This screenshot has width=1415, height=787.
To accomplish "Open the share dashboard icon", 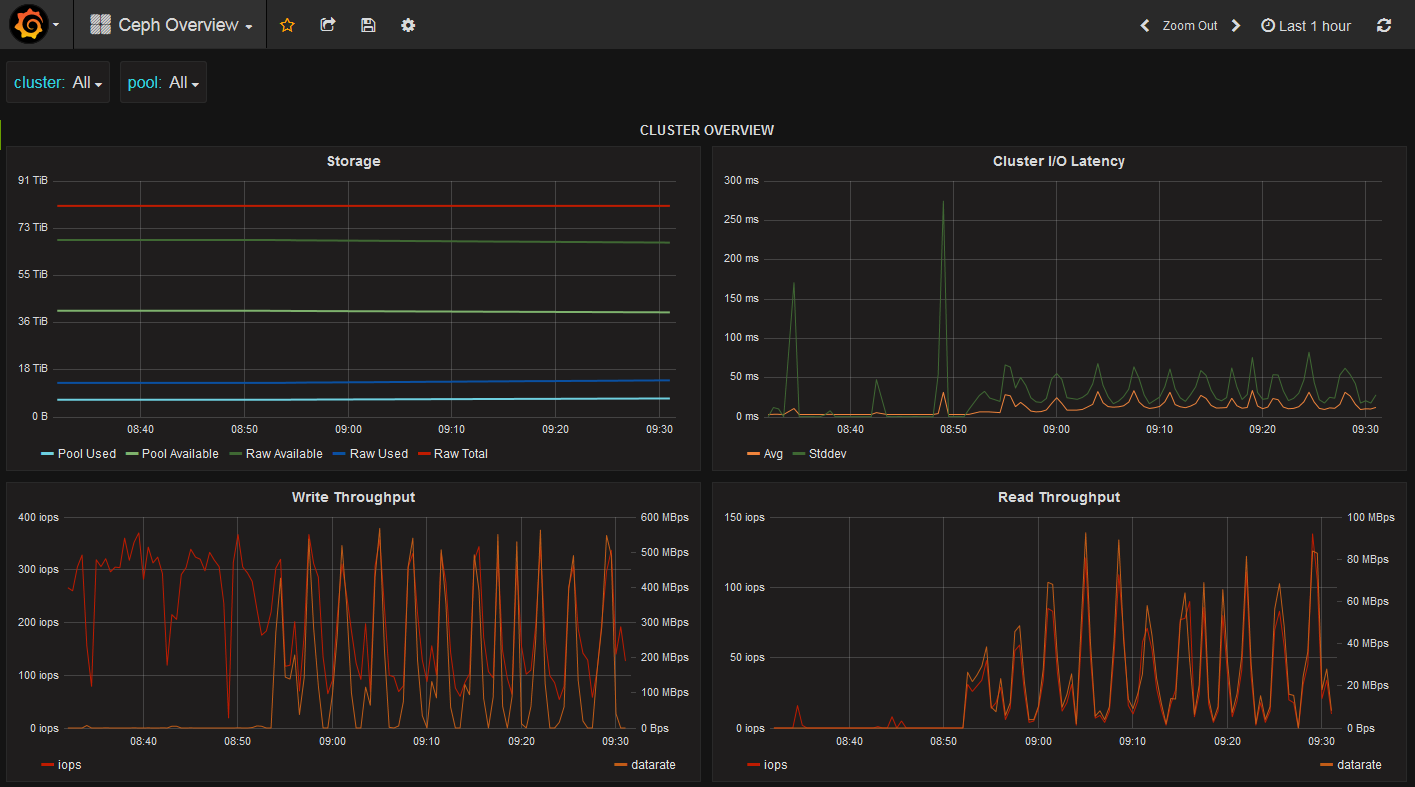I will 327,25.
